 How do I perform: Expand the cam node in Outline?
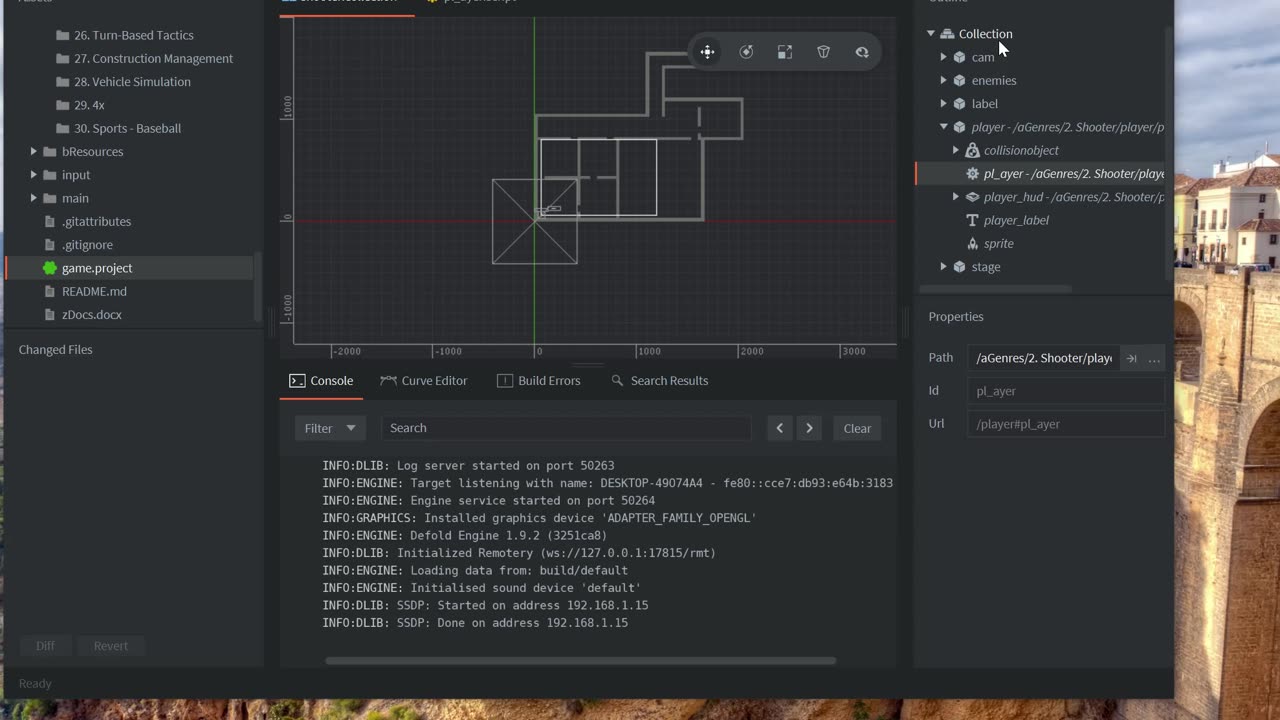coord(943,57)
